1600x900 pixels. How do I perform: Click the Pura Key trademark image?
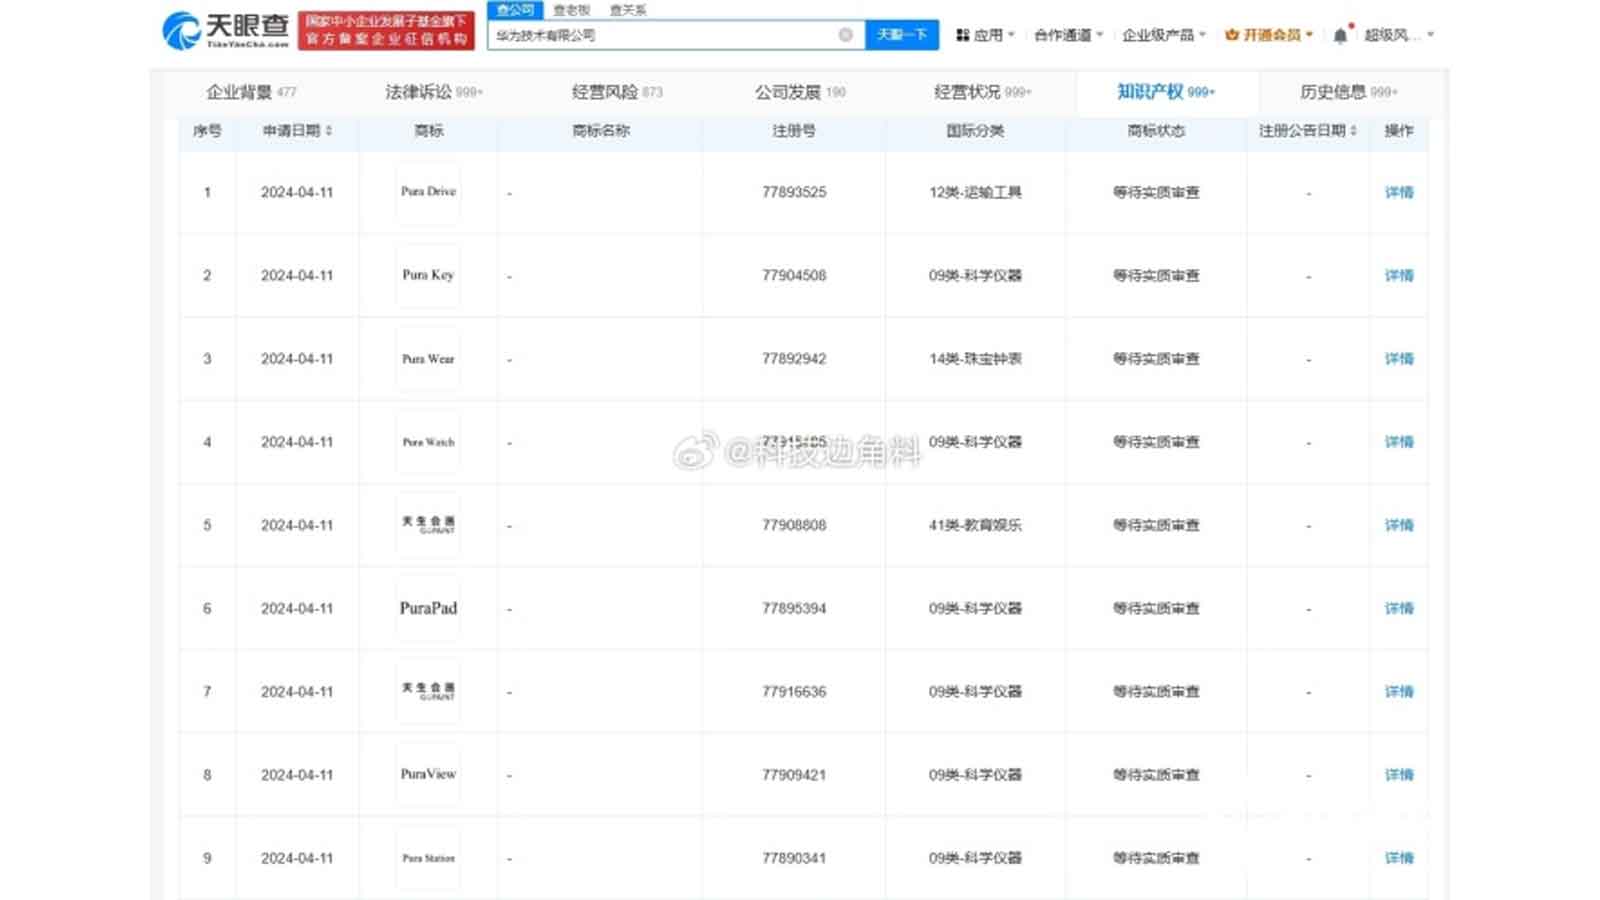(x=428, y=275)
